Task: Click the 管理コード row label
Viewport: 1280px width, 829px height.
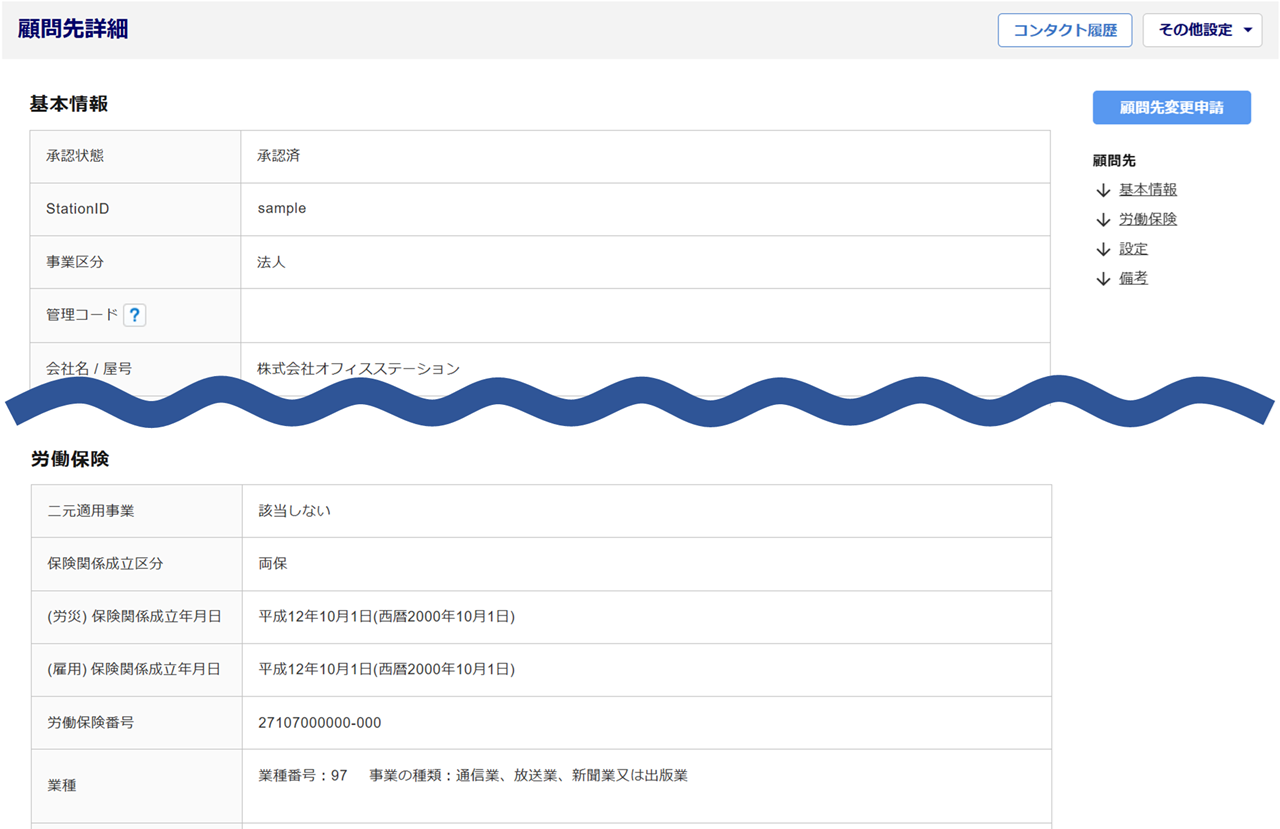Action: coord(82,315)
